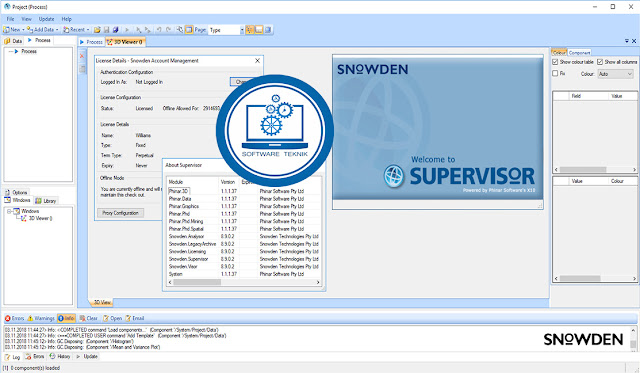The height and width of the screenshot is (373, 640).
Task: Click the scroll right arrow in About Supervisor
Action: [x=318, y=282]
